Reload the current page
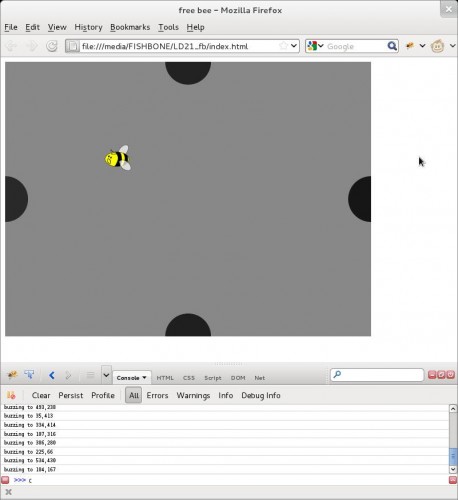458x500 pixels. point(52,46)
